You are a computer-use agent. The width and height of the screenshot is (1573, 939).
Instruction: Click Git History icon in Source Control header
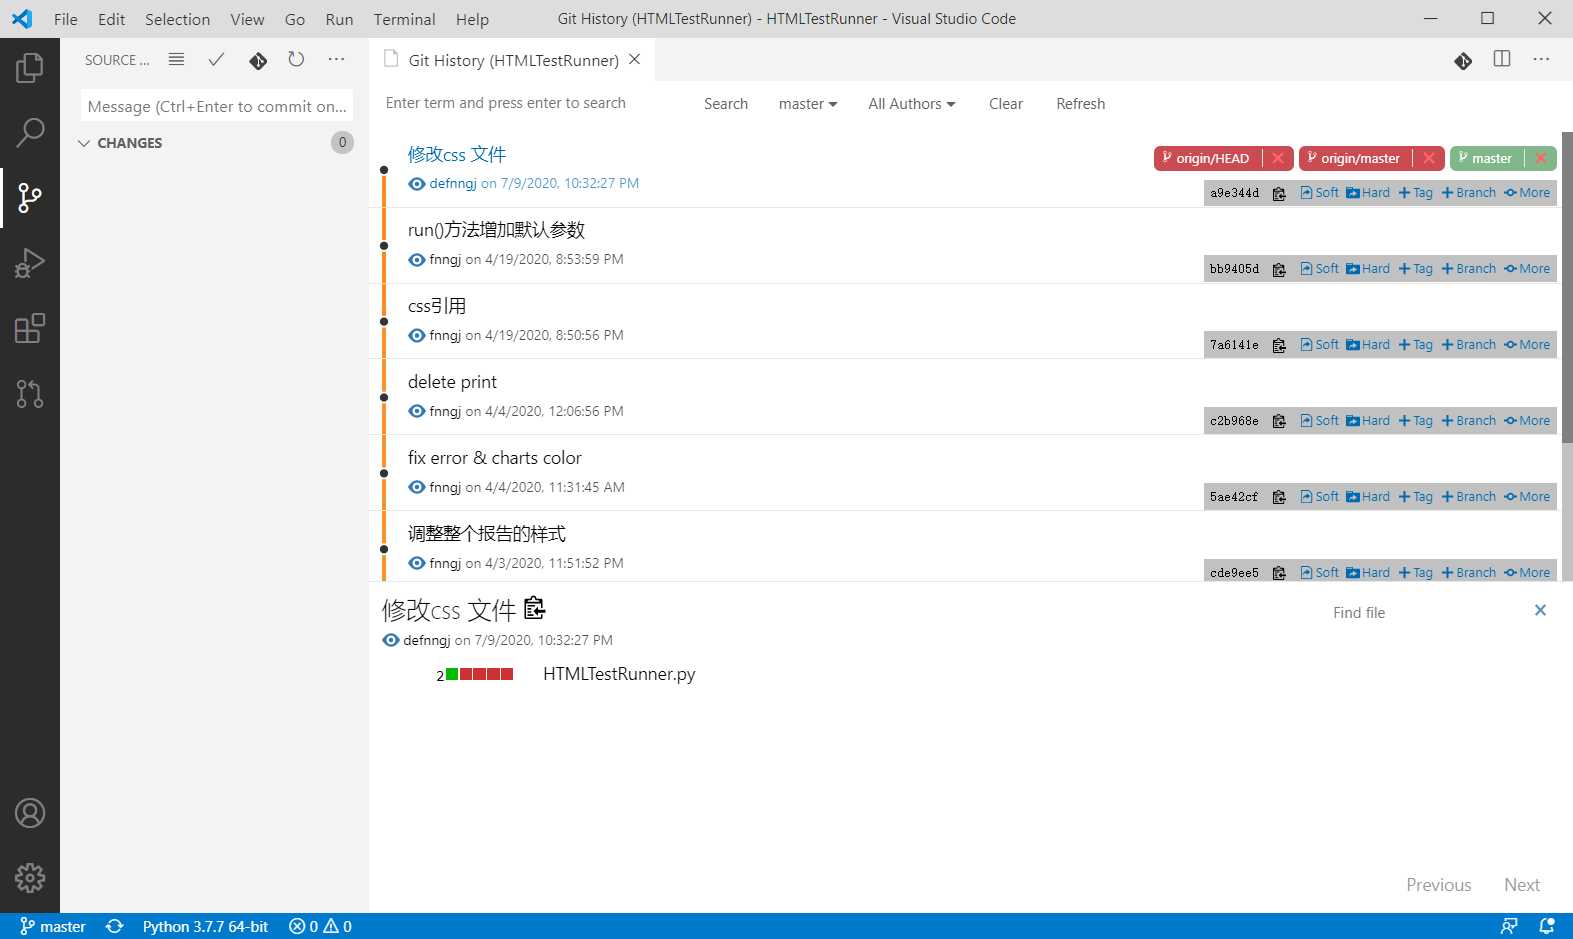point(258,61)
